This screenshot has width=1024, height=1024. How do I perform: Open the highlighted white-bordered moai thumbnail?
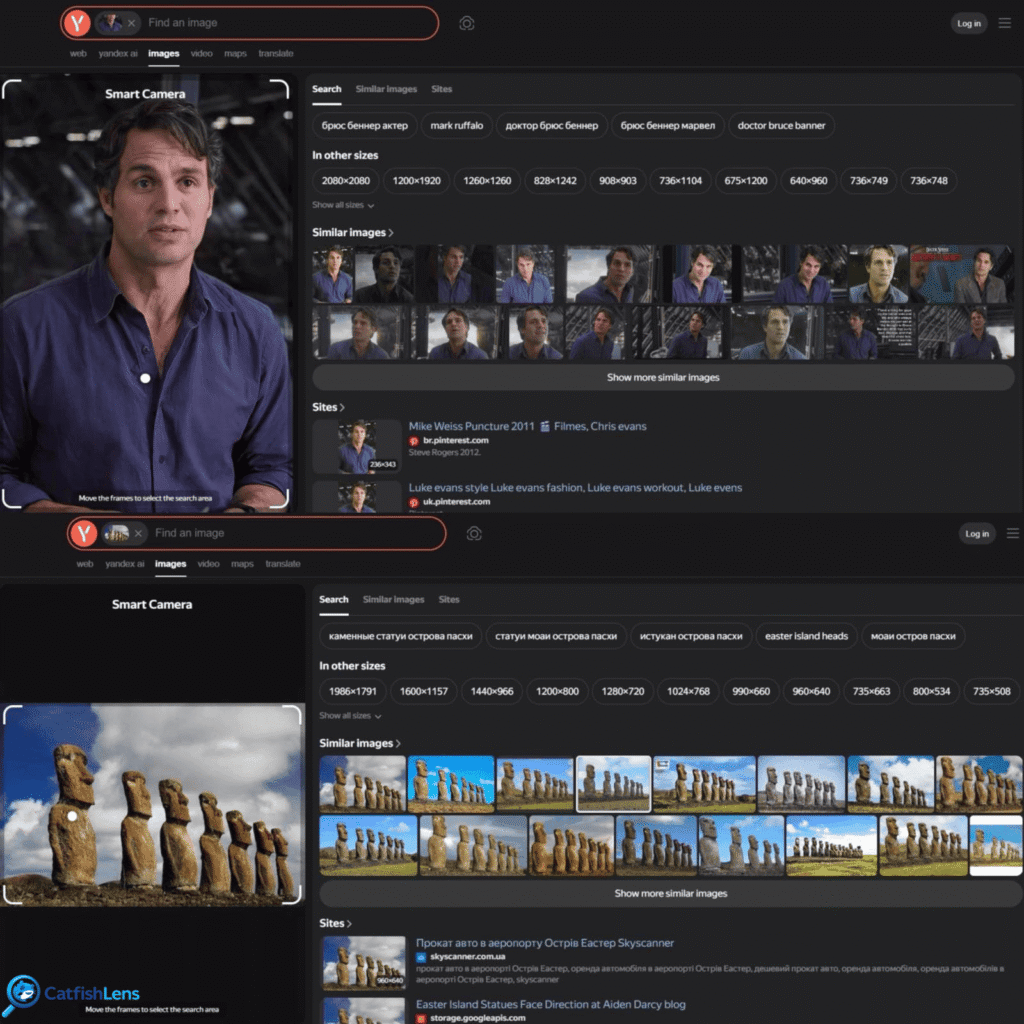[613, 784]
